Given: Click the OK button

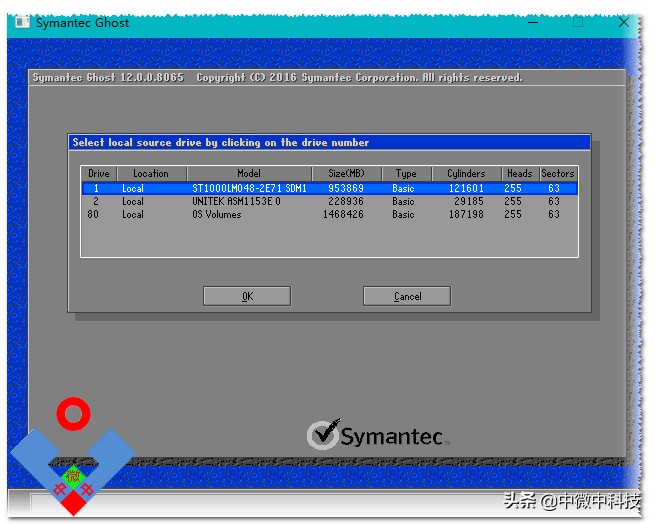Looking at the screenshot, I should click(247, 296).
